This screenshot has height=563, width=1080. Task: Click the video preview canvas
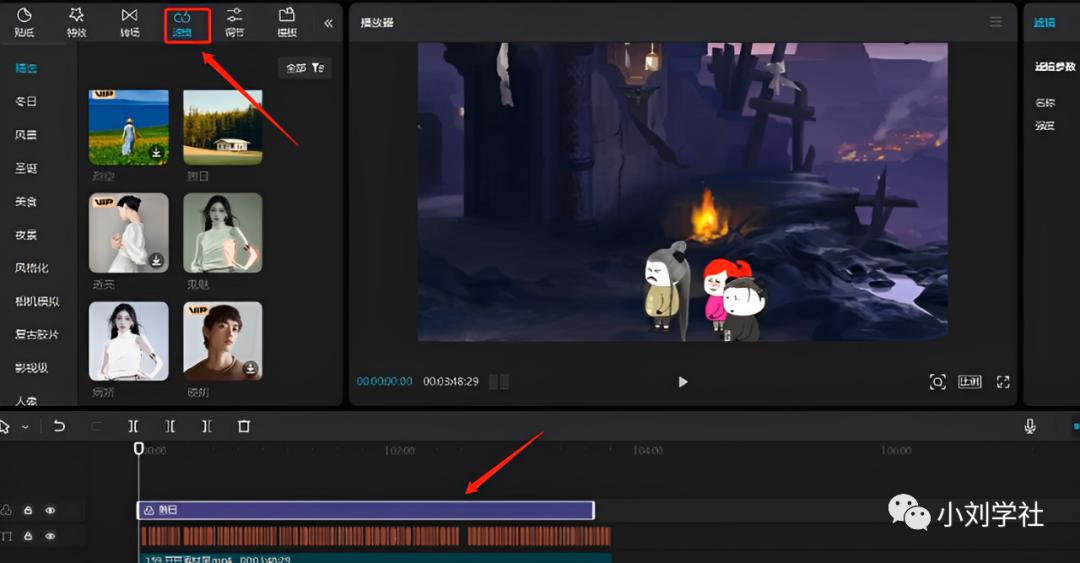coord(683,192)
